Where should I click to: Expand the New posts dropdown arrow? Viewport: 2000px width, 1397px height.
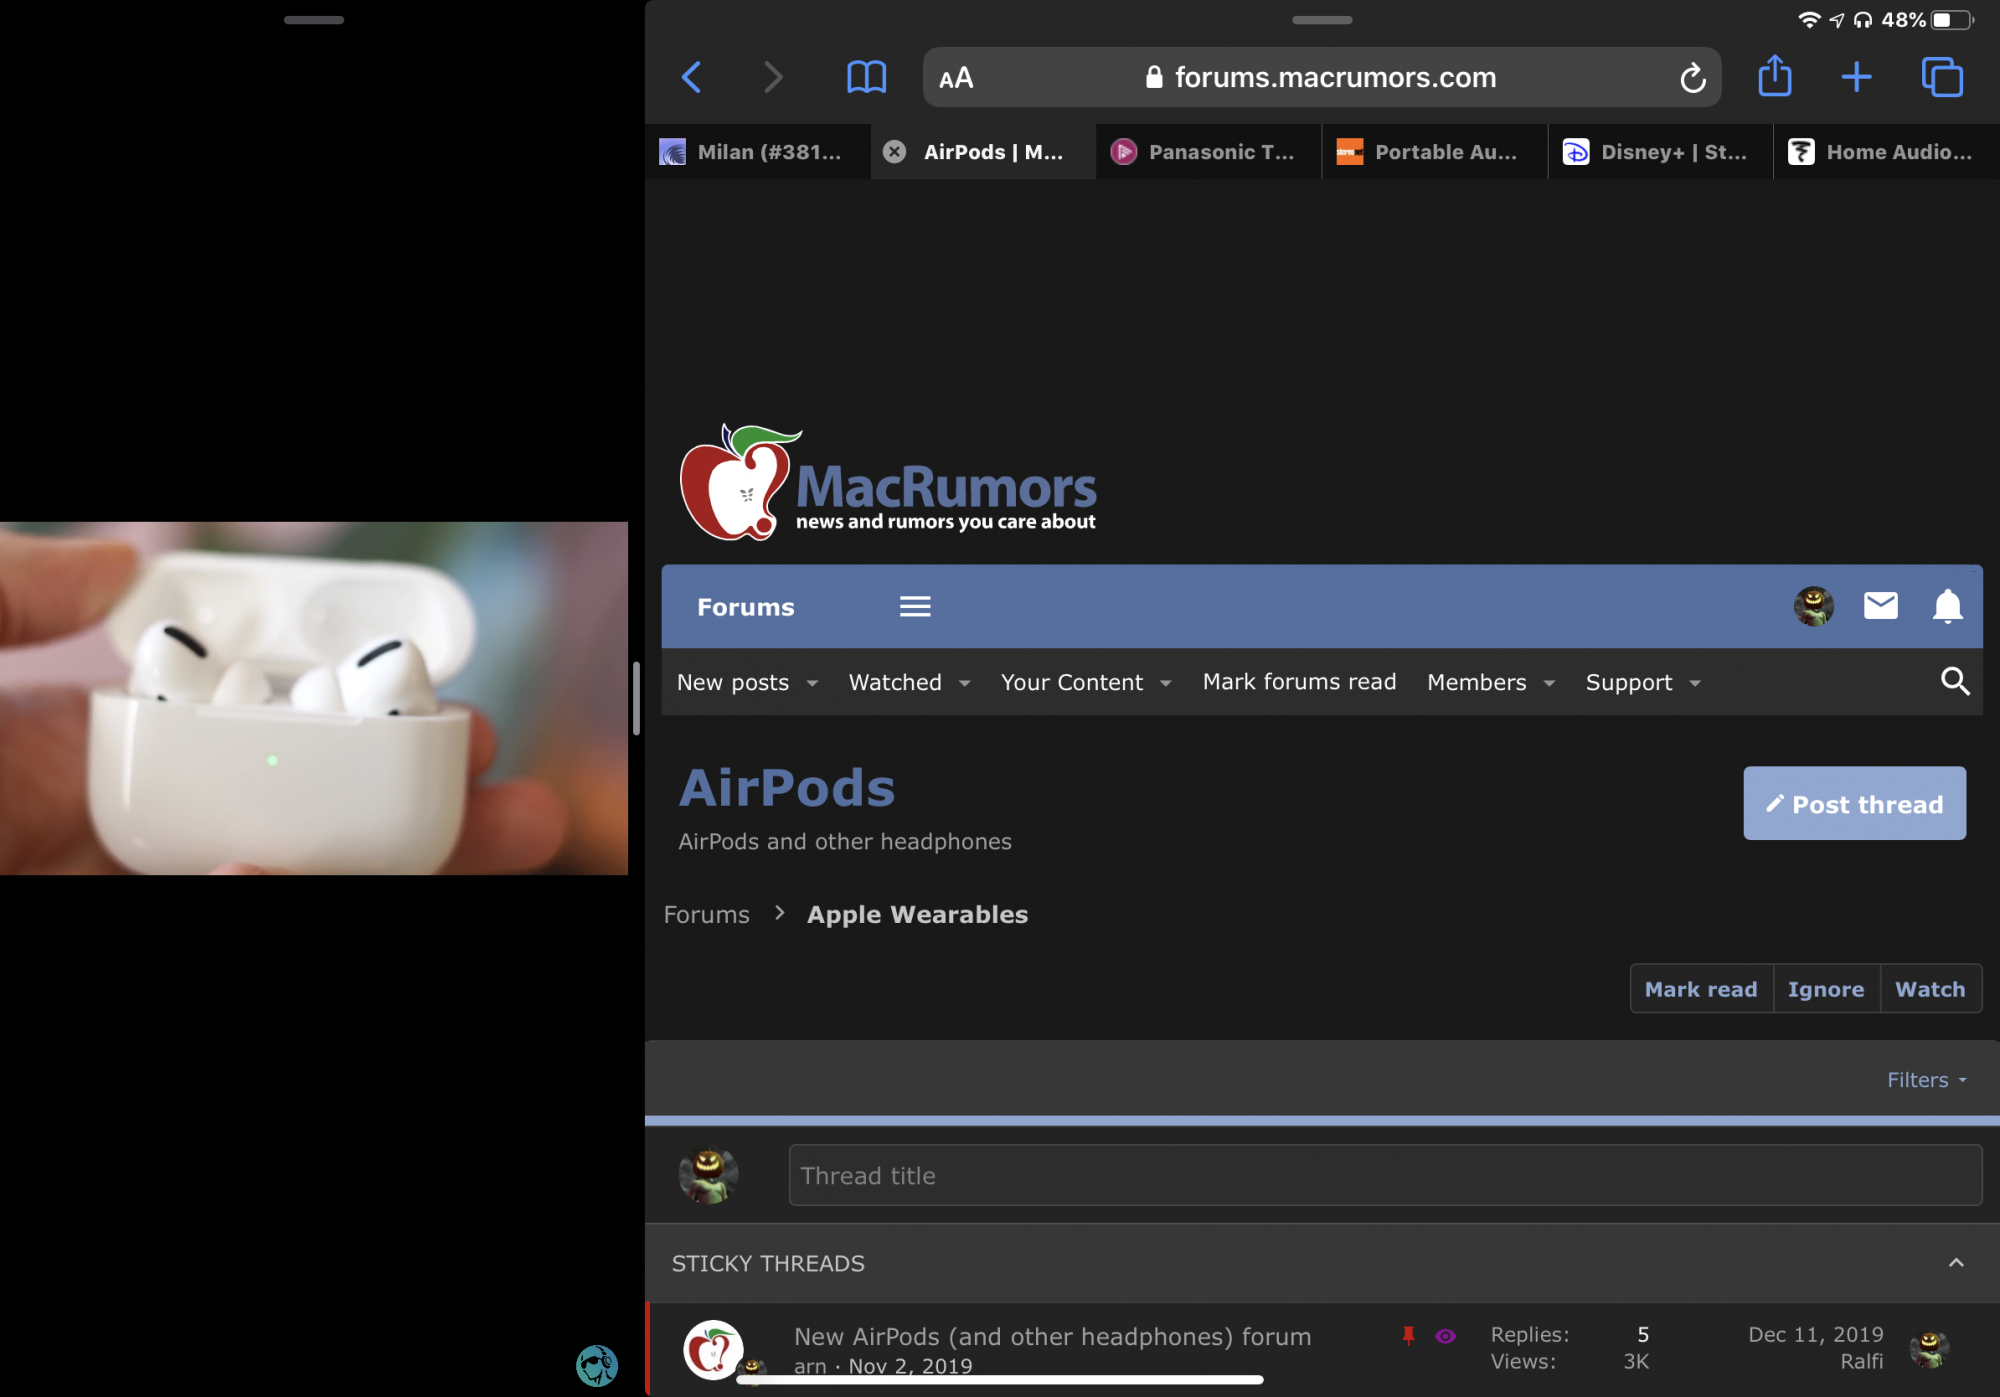click(812, 683)
